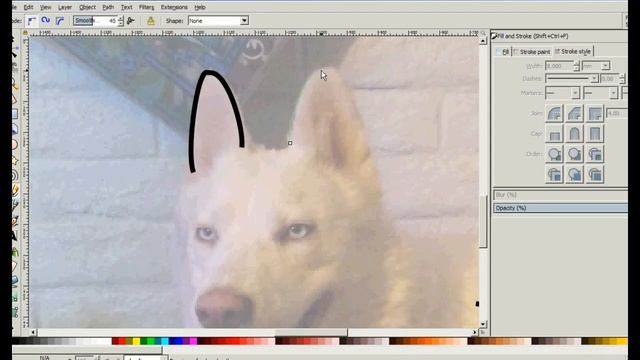Toggle the ruler lock icon at ruler corner
This screenshot has width=640, height=360.
(25, 33)
